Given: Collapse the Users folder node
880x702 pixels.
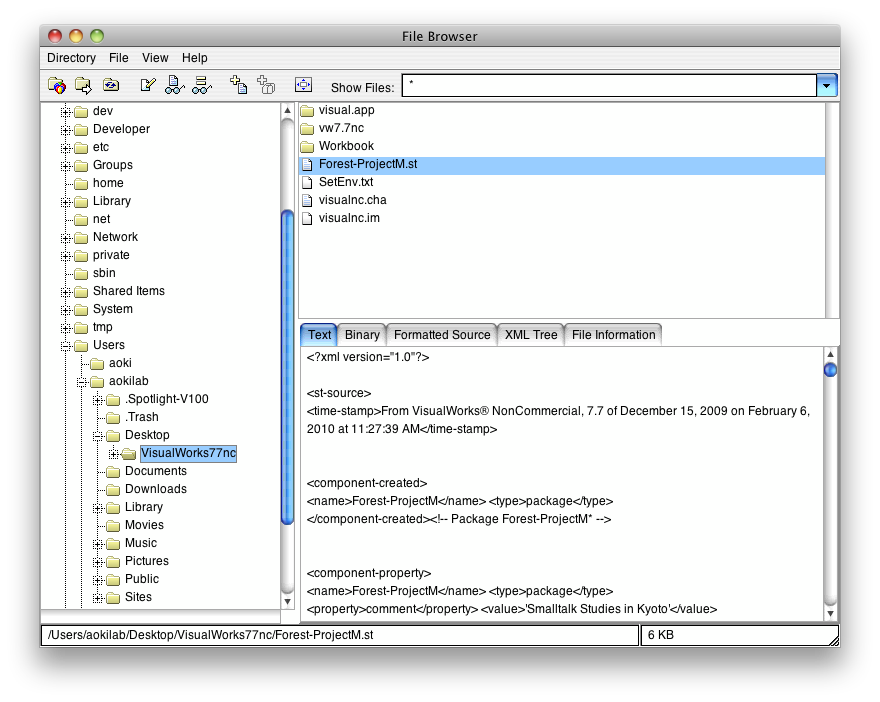Looking at the screenshot, I should 66,346.
